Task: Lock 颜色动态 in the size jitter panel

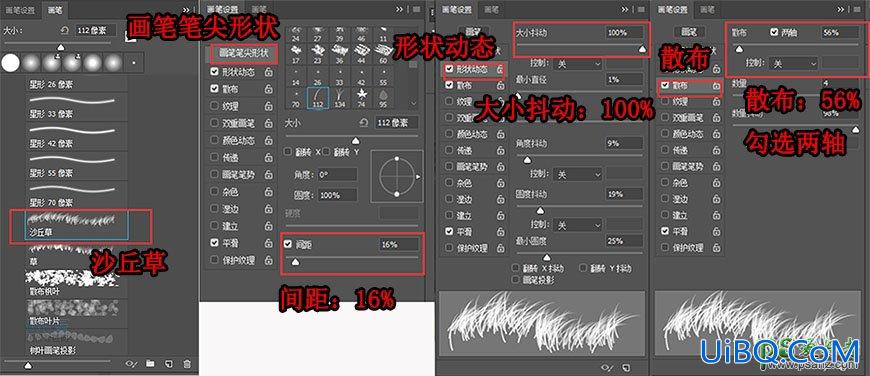Action: [x=501, y=134]
